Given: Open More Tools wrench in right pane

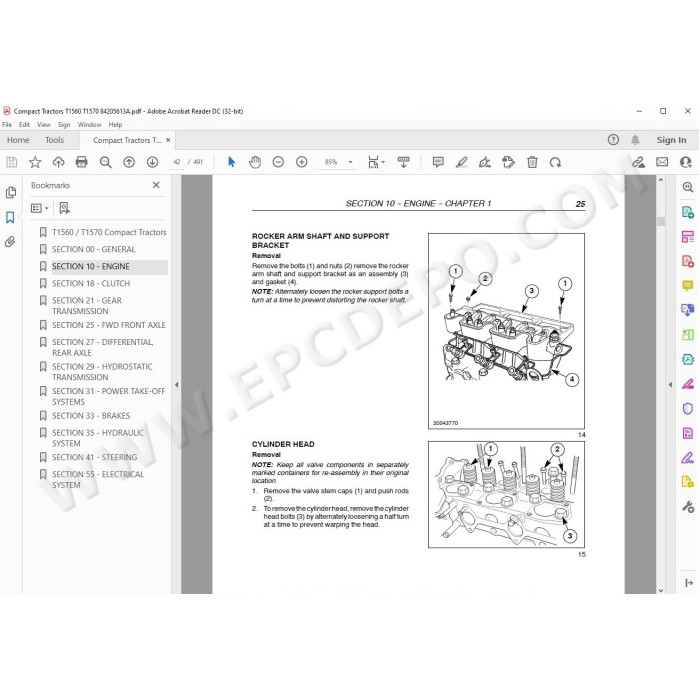Looking at the screenshot, I should [688, 507].
